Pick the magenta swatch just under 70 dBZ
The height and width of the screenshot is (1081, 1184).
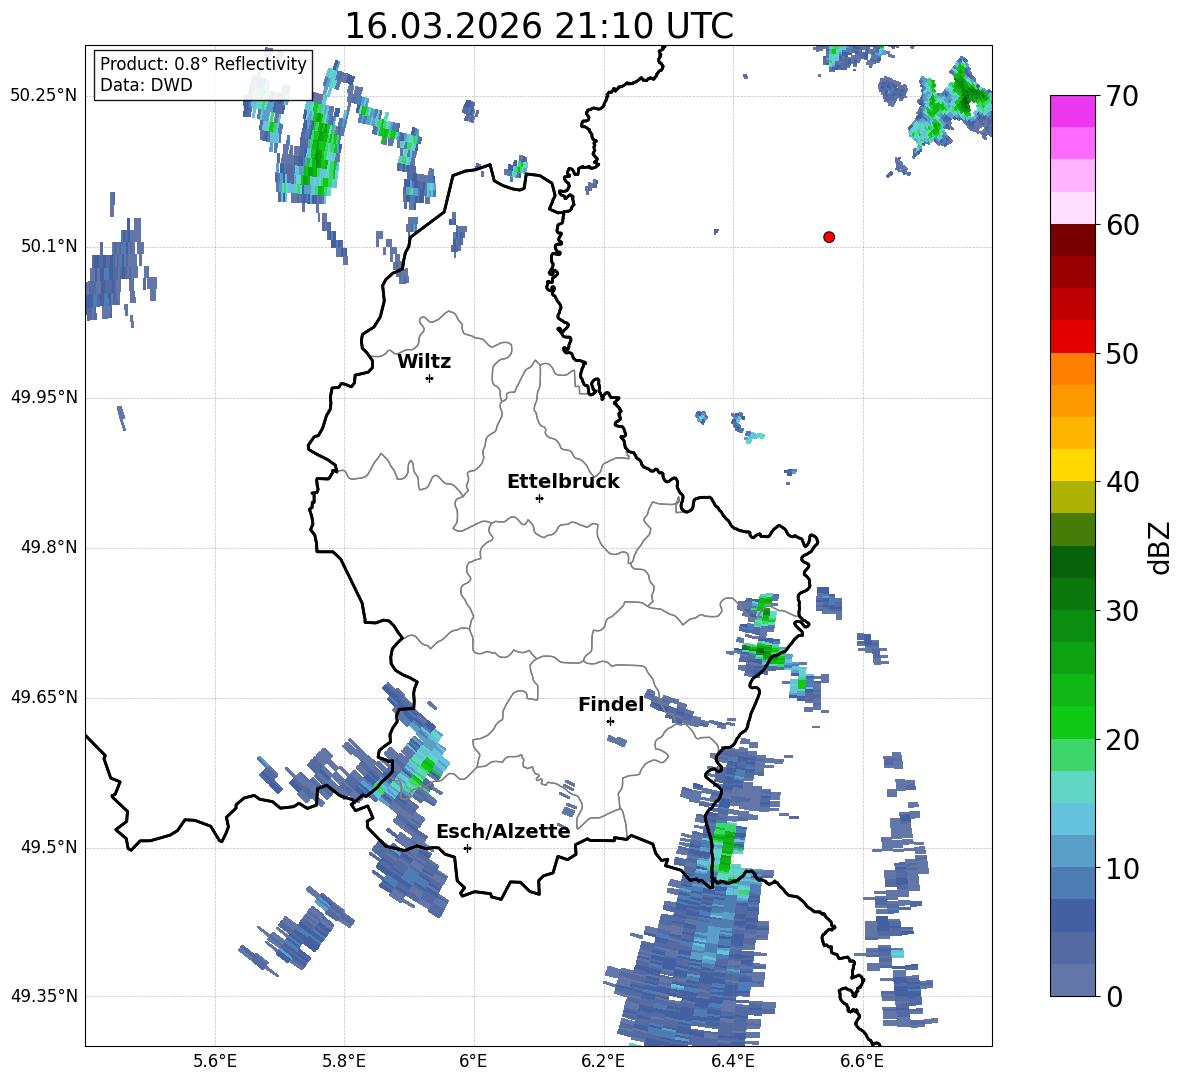click(x=1072, y=111)
